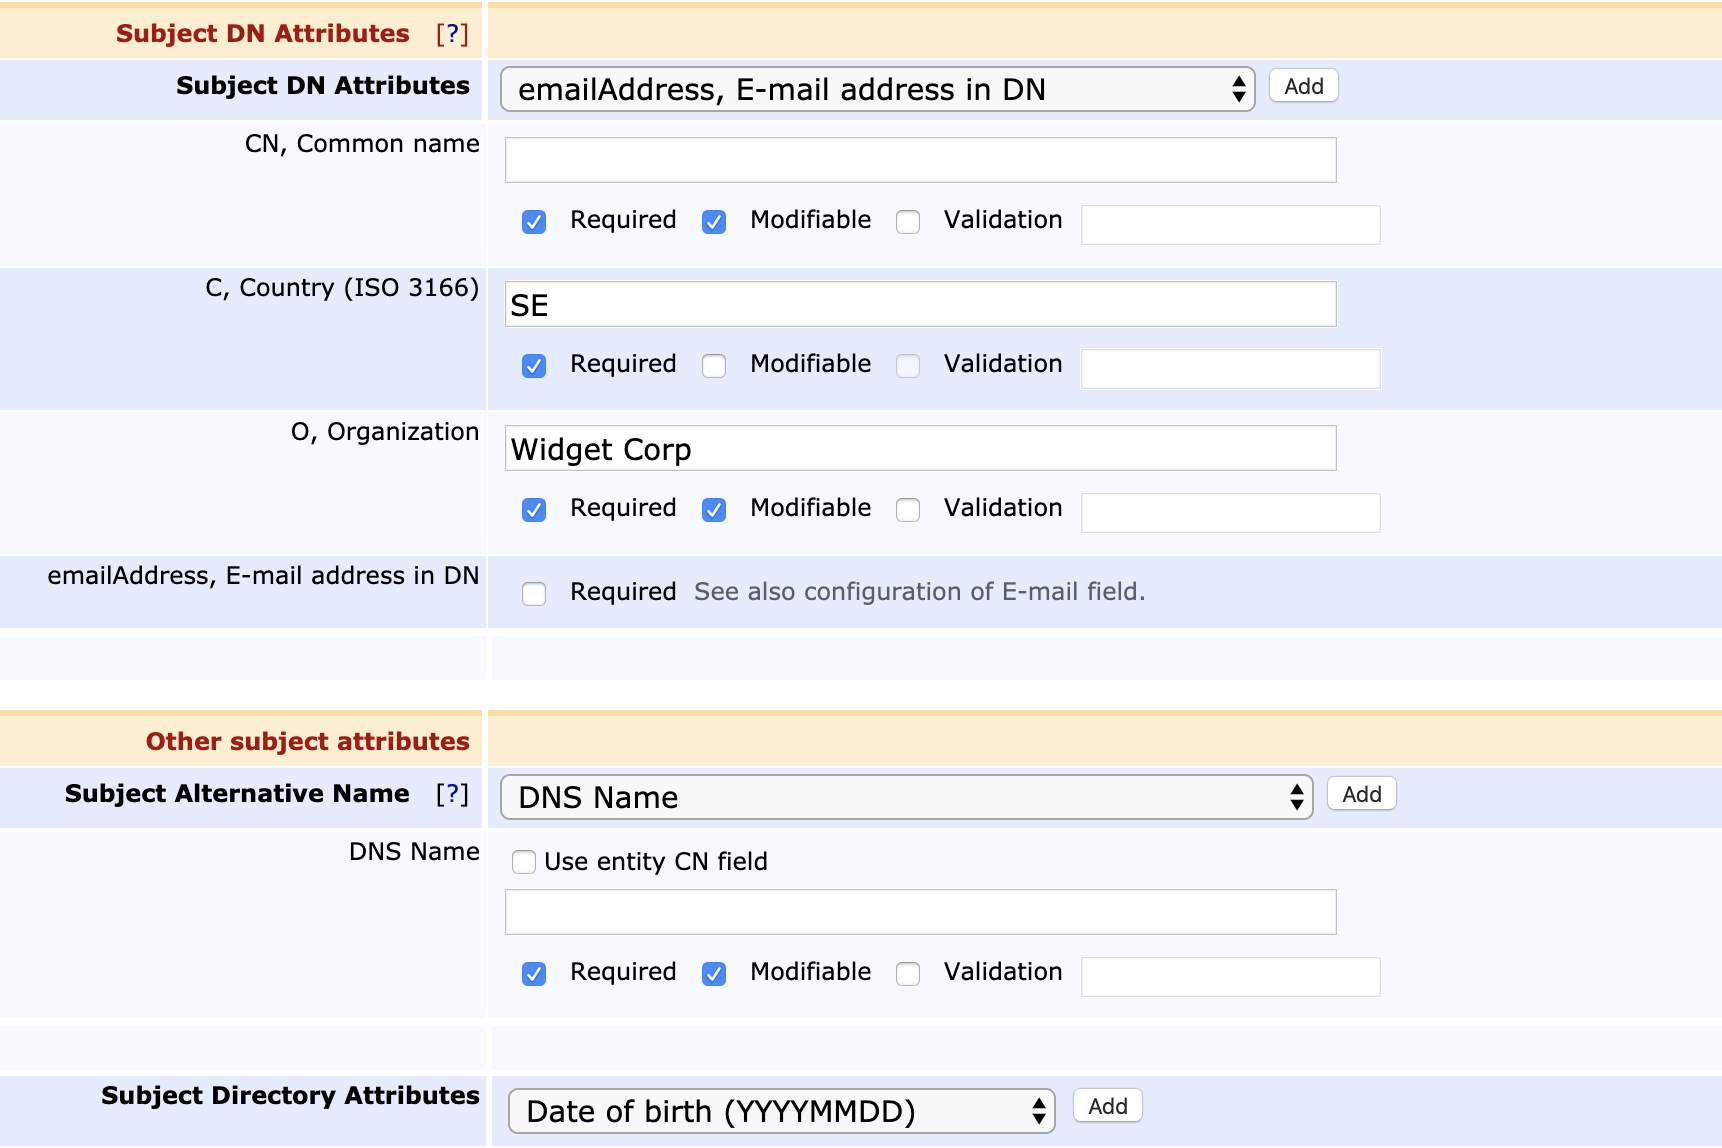Expand the Subject Alternative Name dropdown
Image resolution: width=1722 pixels, height=1148 pixels.
pos(906,798)
